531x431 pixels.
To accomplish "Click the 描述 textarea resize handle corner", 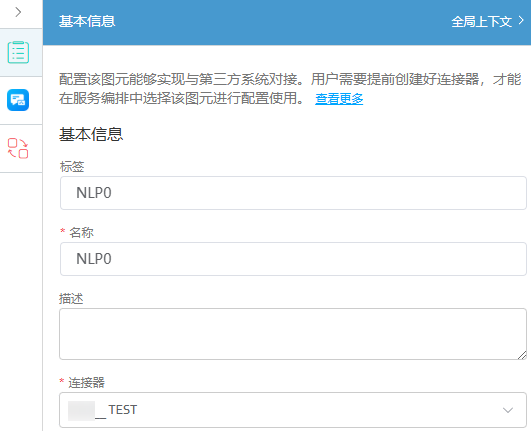I will coord(522,355).
